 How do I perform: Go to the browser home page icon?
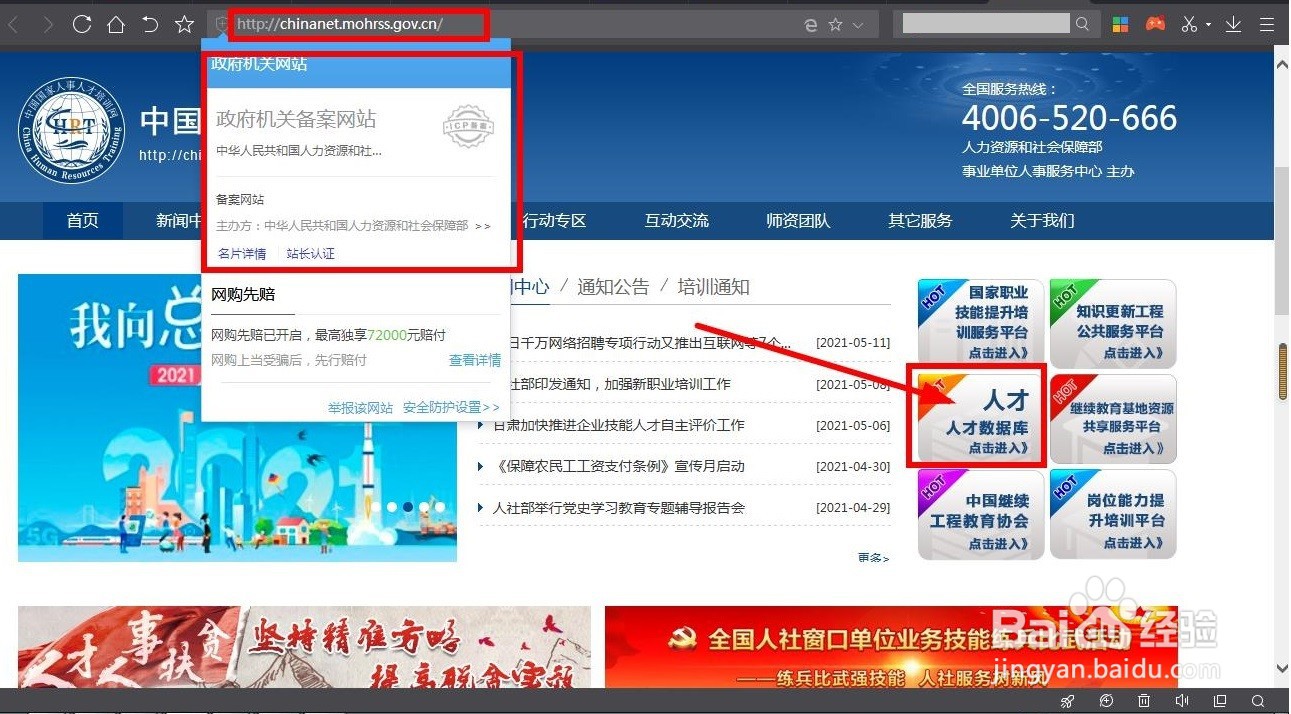116,24
